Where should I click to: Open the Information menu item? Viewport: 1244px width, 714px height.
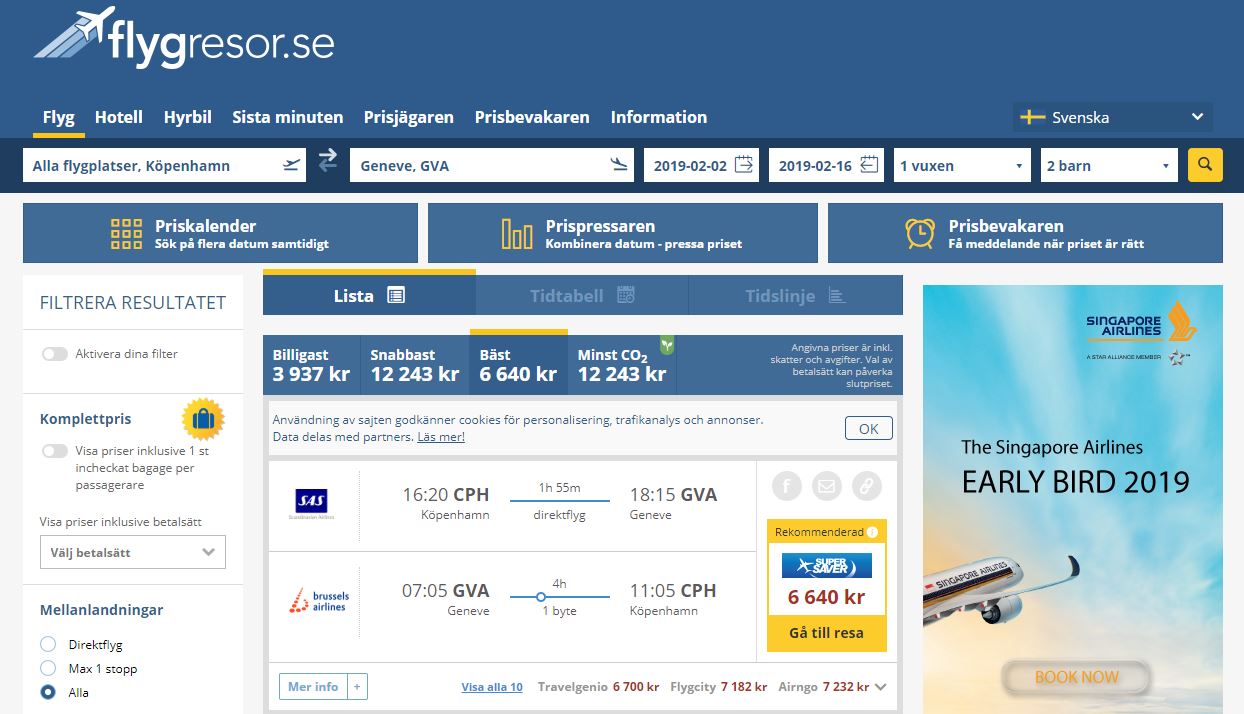click(659, 117)
